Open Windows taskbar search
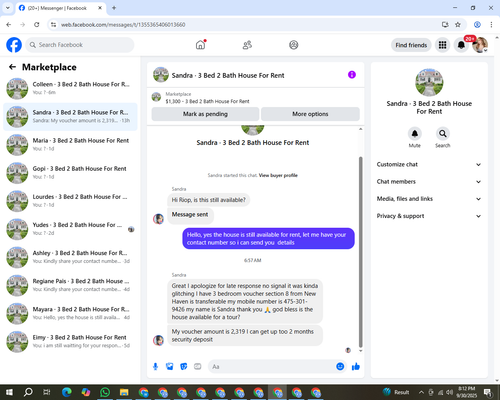The width and height of the screenshot is (500, 400). tap(28, 392)
